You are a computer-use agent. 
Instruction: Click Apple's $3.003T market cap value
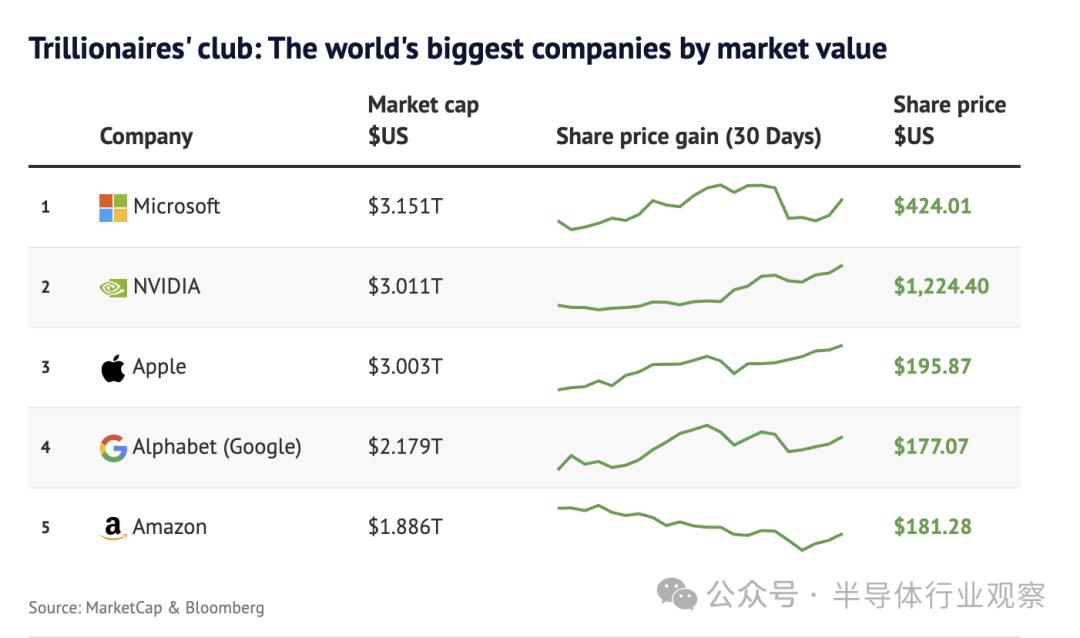[x=405, y=367]
